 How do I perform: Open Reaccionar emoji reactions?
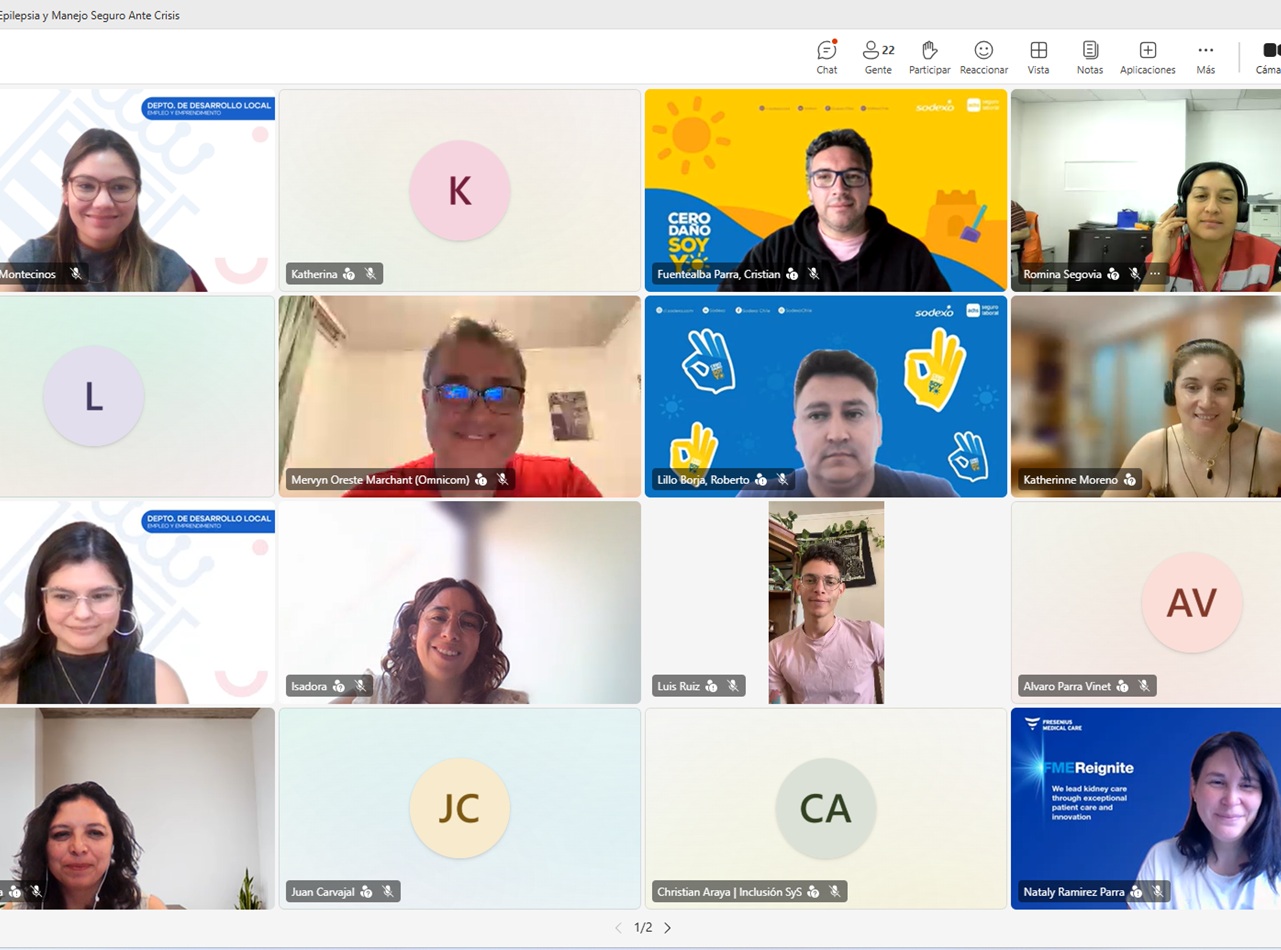point(983,57)
